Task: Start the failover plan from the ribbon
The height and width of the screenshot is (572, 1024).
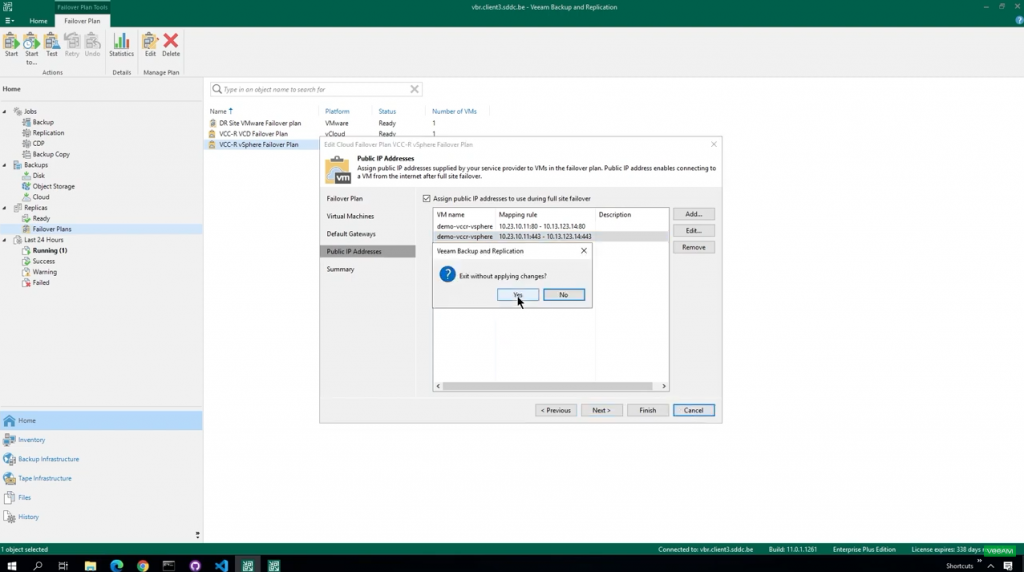Action: point(11,45)
